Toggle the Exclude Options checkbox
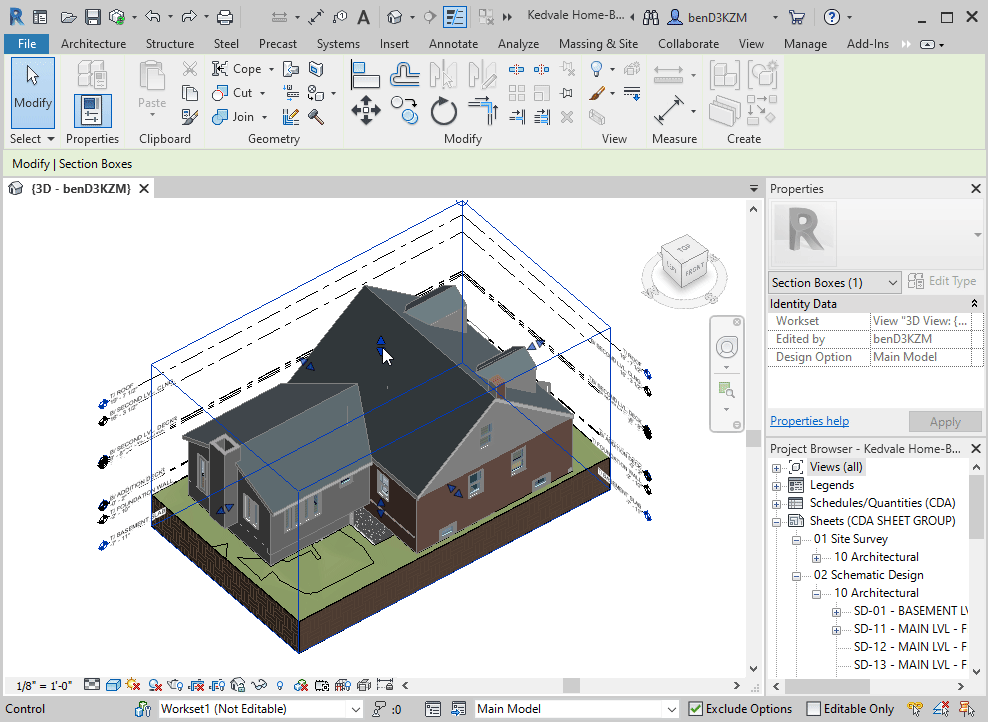 [696, 709]
